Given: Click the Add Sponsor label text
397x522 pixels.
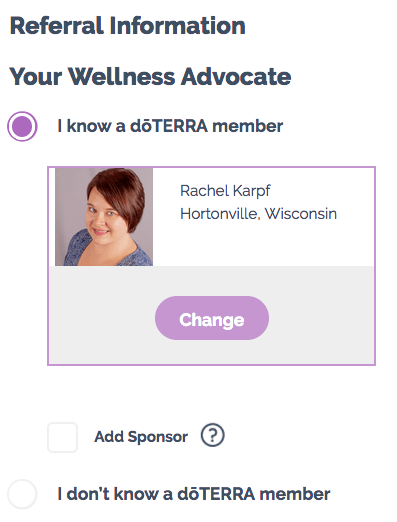Looking at the screenshot, I should click(x=141, y=436).
